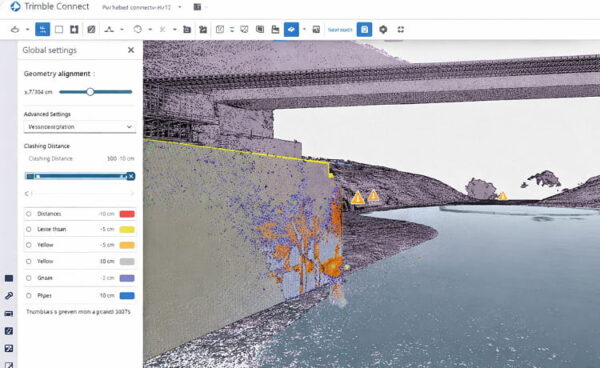Click the square-with-pencil edit icon
The height and width of the screenshot is (368, 600).
pos(220,29)
